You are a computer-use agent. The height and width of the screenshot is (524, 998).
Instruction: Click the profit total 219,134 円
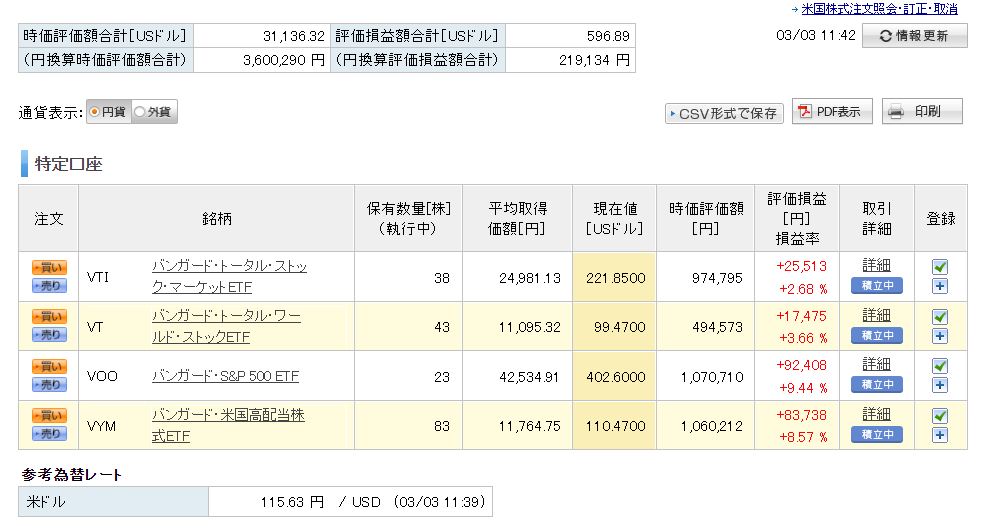pos(594,60)
